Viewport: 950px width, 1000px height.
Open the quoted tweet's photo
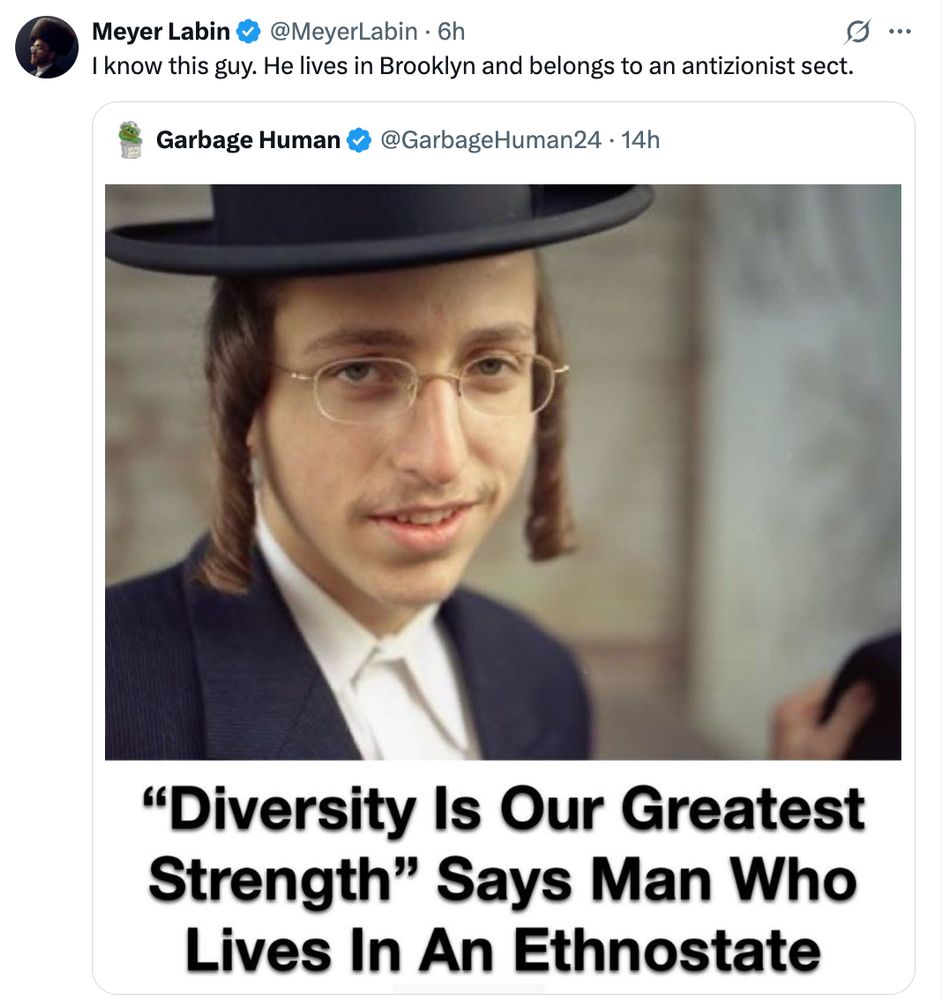point(503,472)
